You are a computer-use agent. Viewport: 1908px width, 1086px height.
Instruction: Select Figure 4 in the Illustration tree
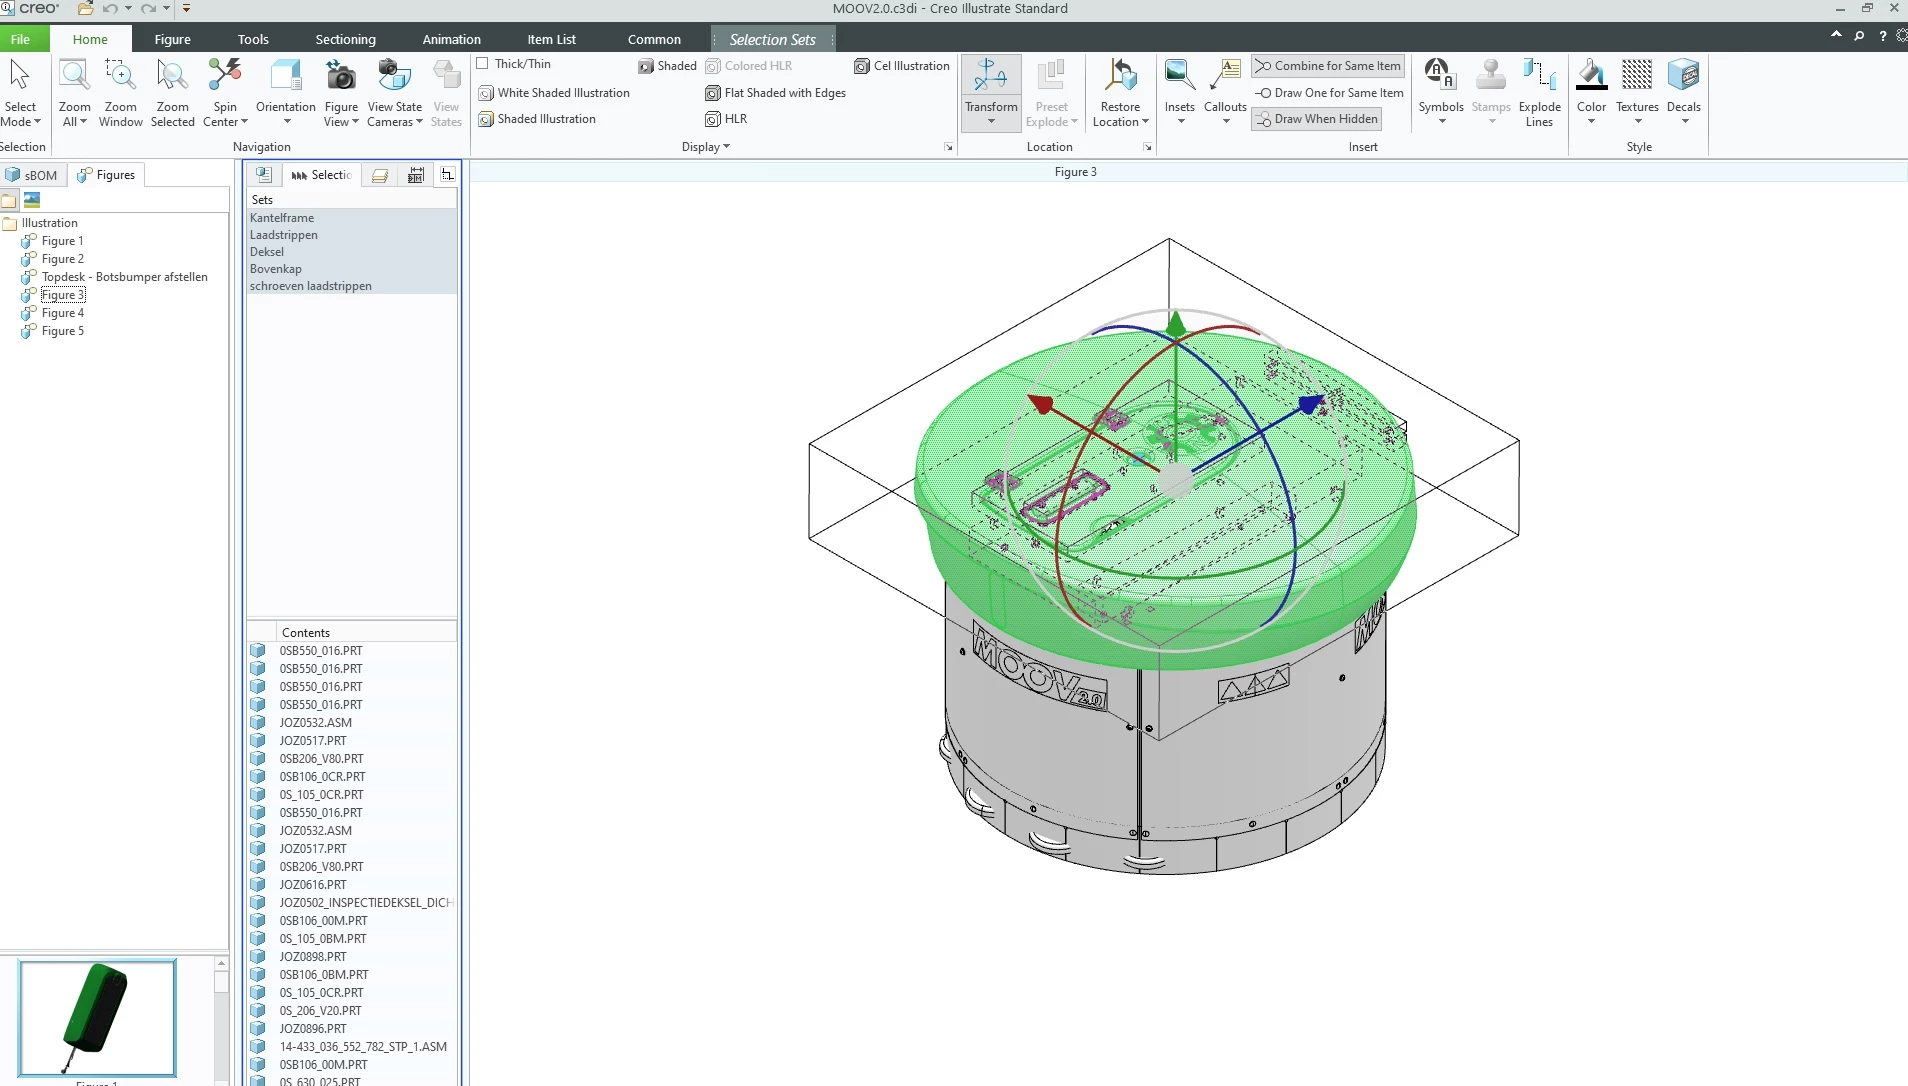pyautogui.click(x=63, y=313)
